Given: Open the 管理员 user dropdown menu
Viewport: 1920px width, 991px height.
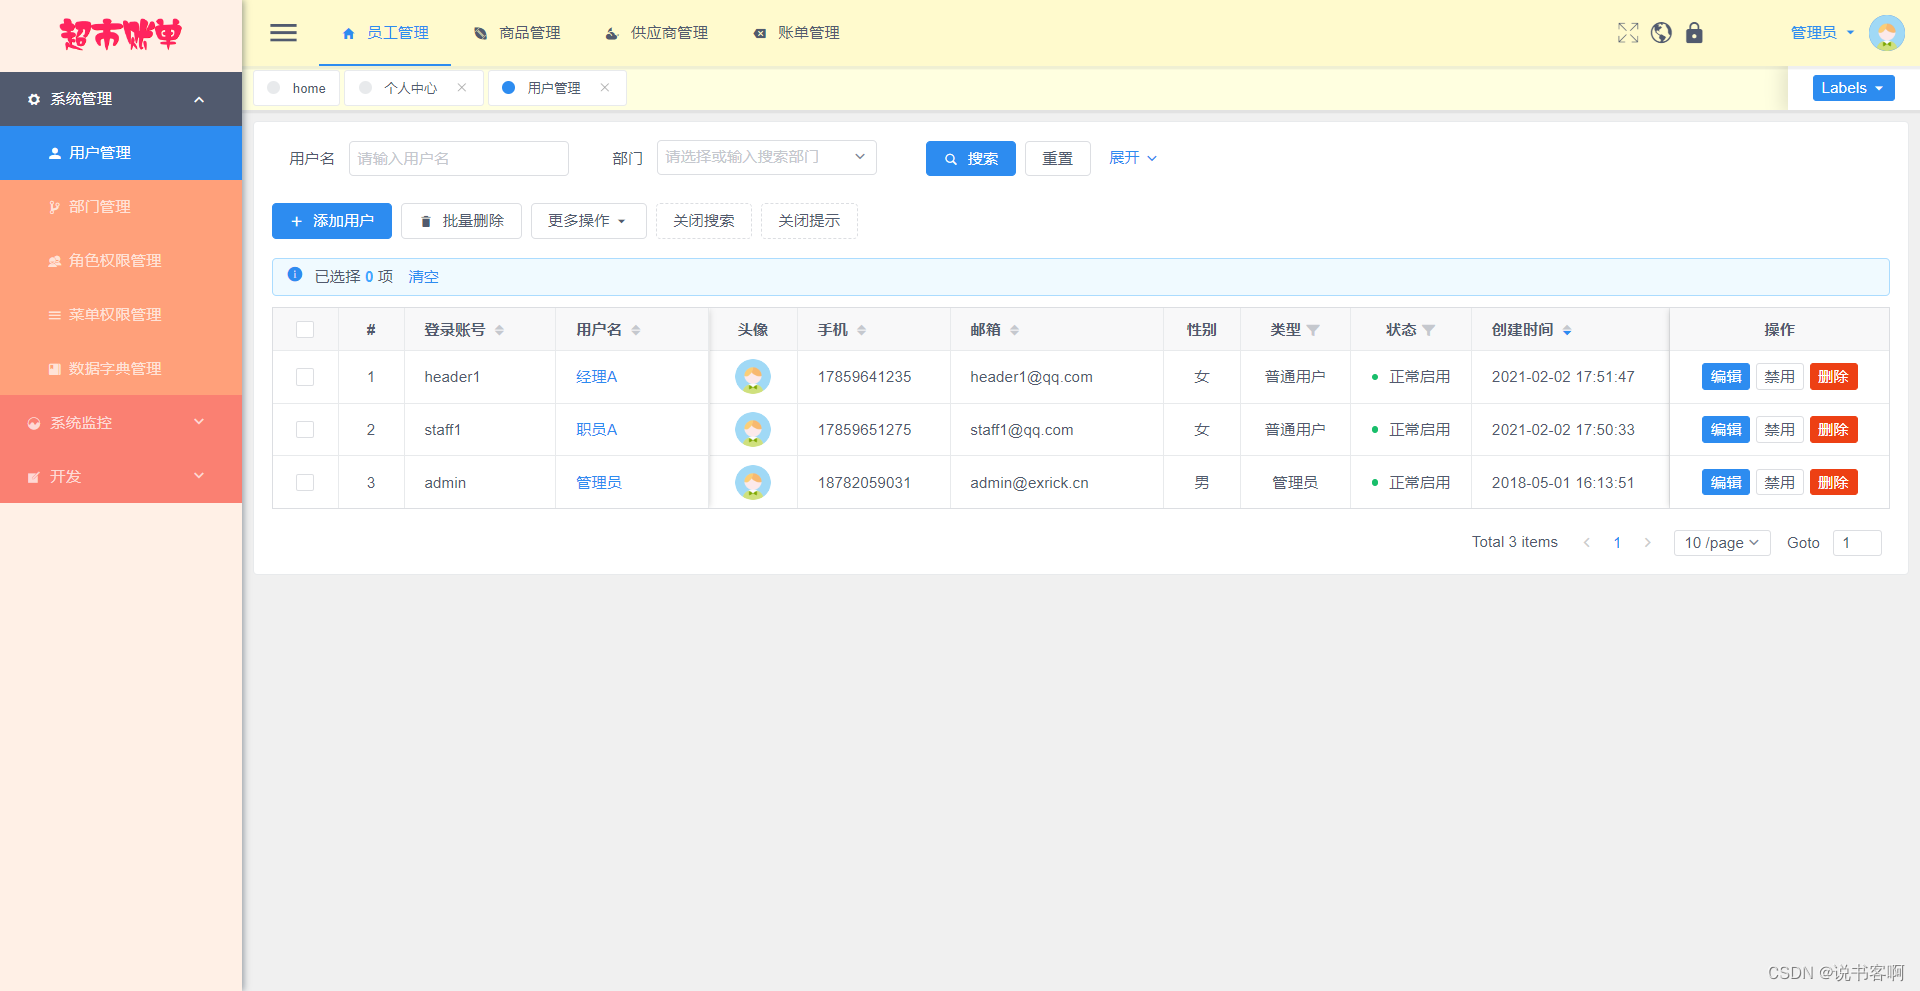Looking at the screenshot, I should pyautogui.click(x=1822, y=33).
